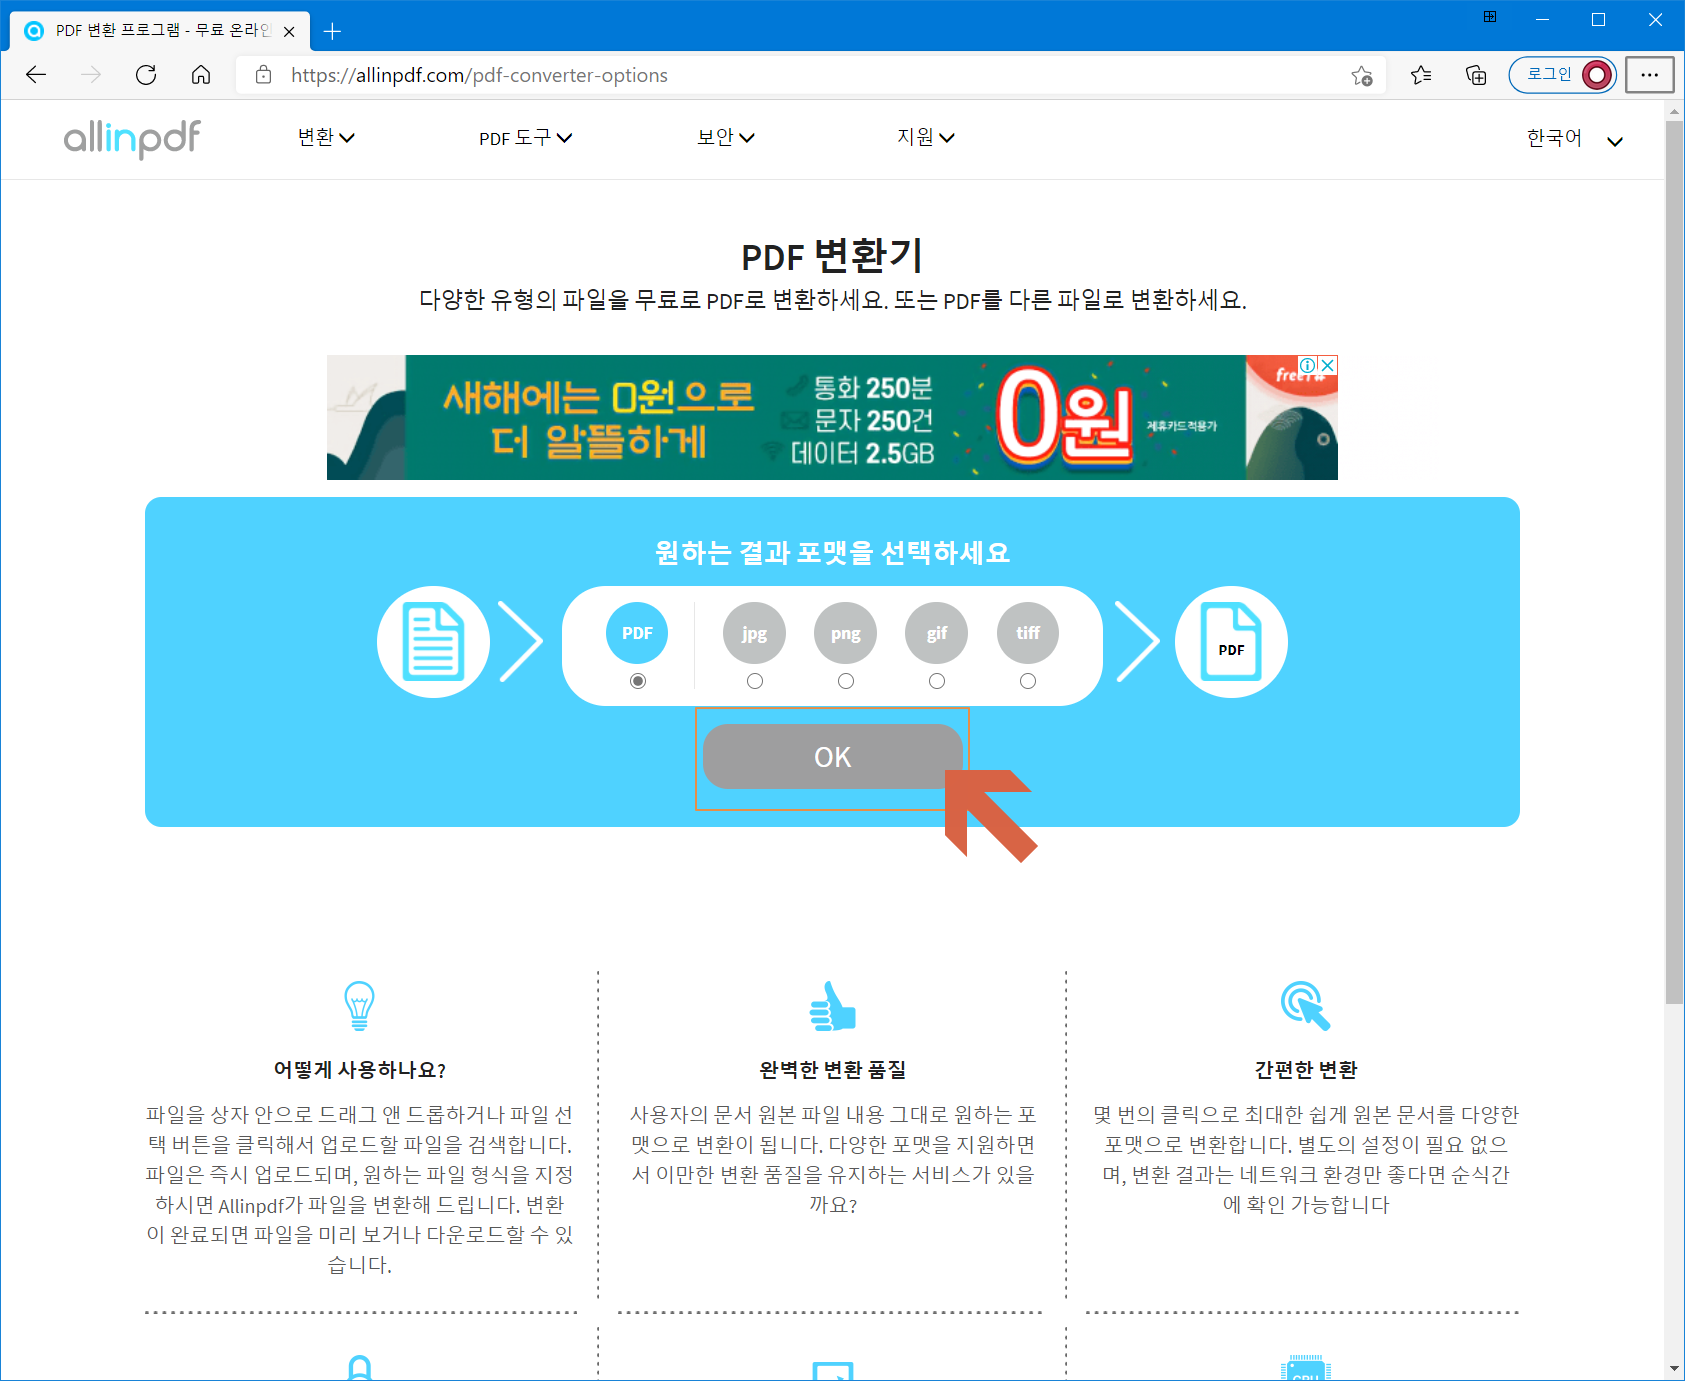Click the 완벽한 변환 품질 heading
This screenshot has width=1685, height=1381.
coord(832,1070)
